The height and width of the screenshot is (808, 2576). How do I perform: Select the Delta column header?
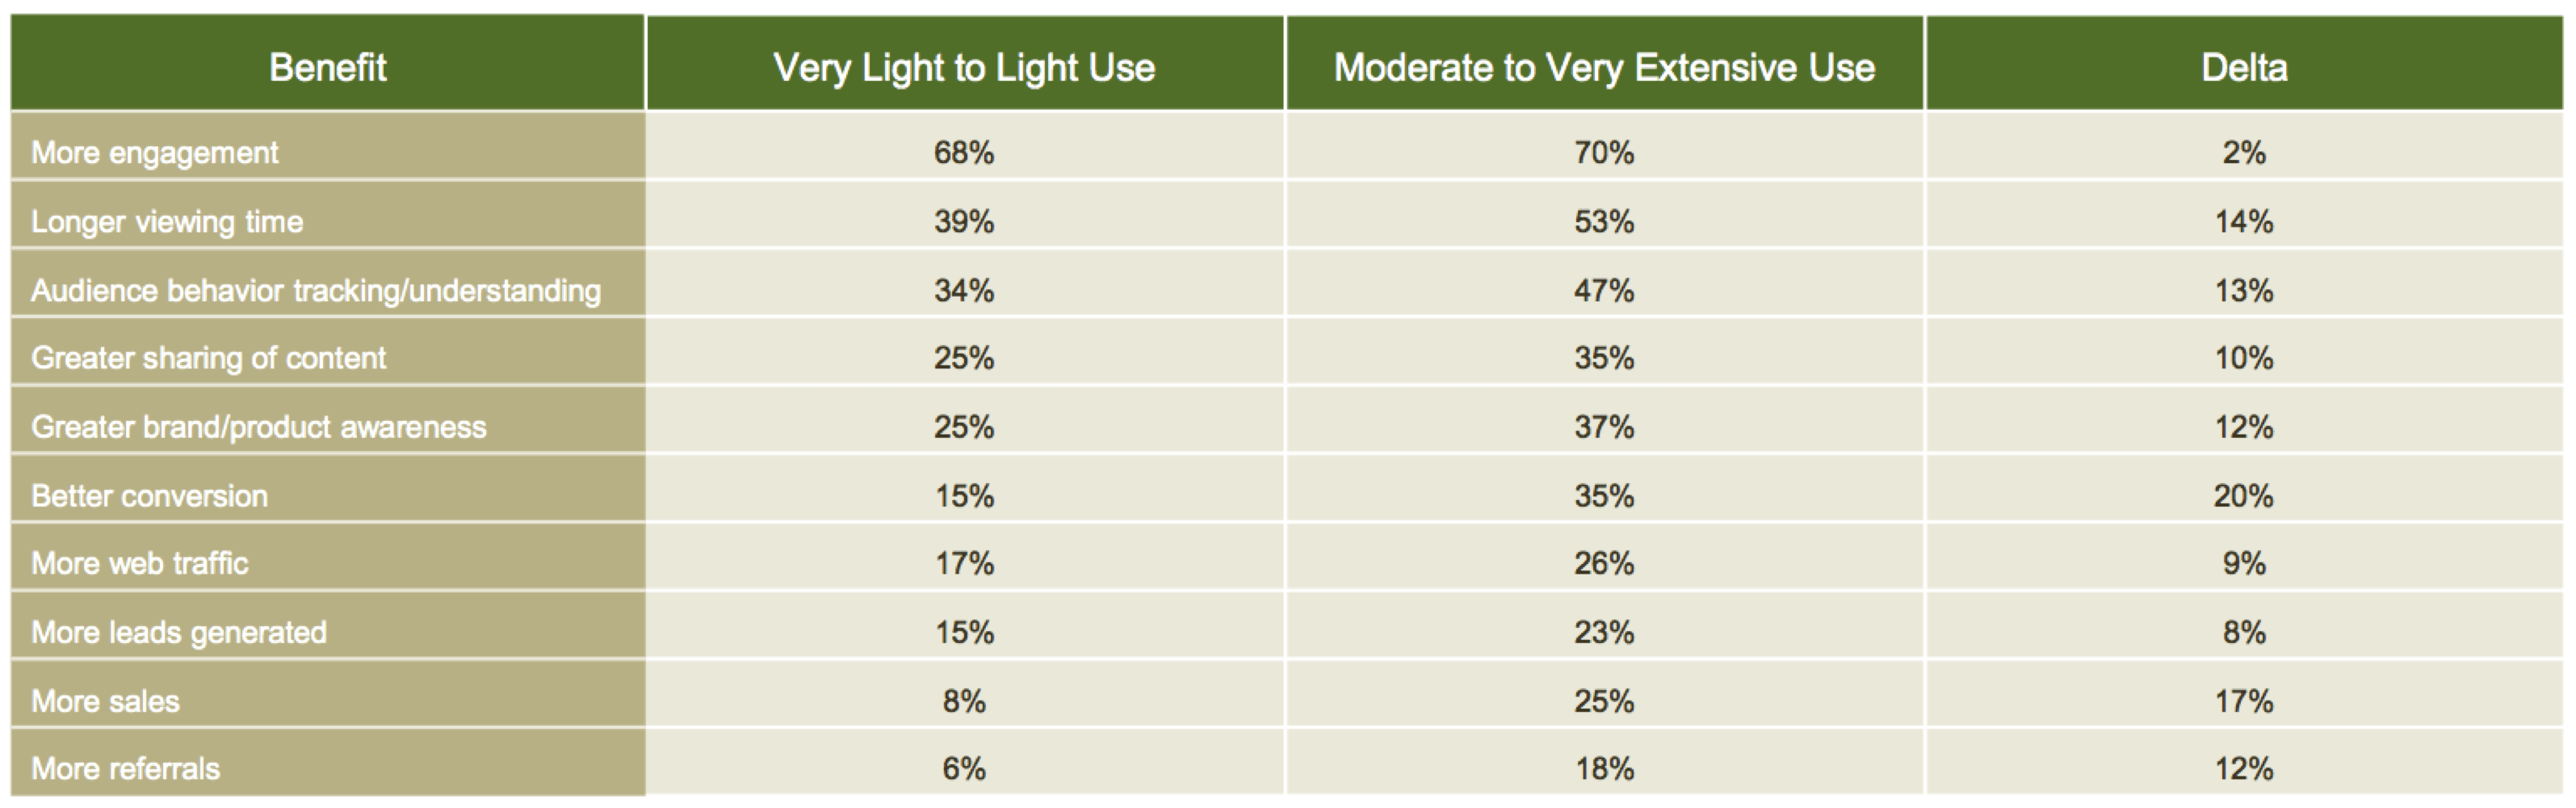[x=2244, y=68]
